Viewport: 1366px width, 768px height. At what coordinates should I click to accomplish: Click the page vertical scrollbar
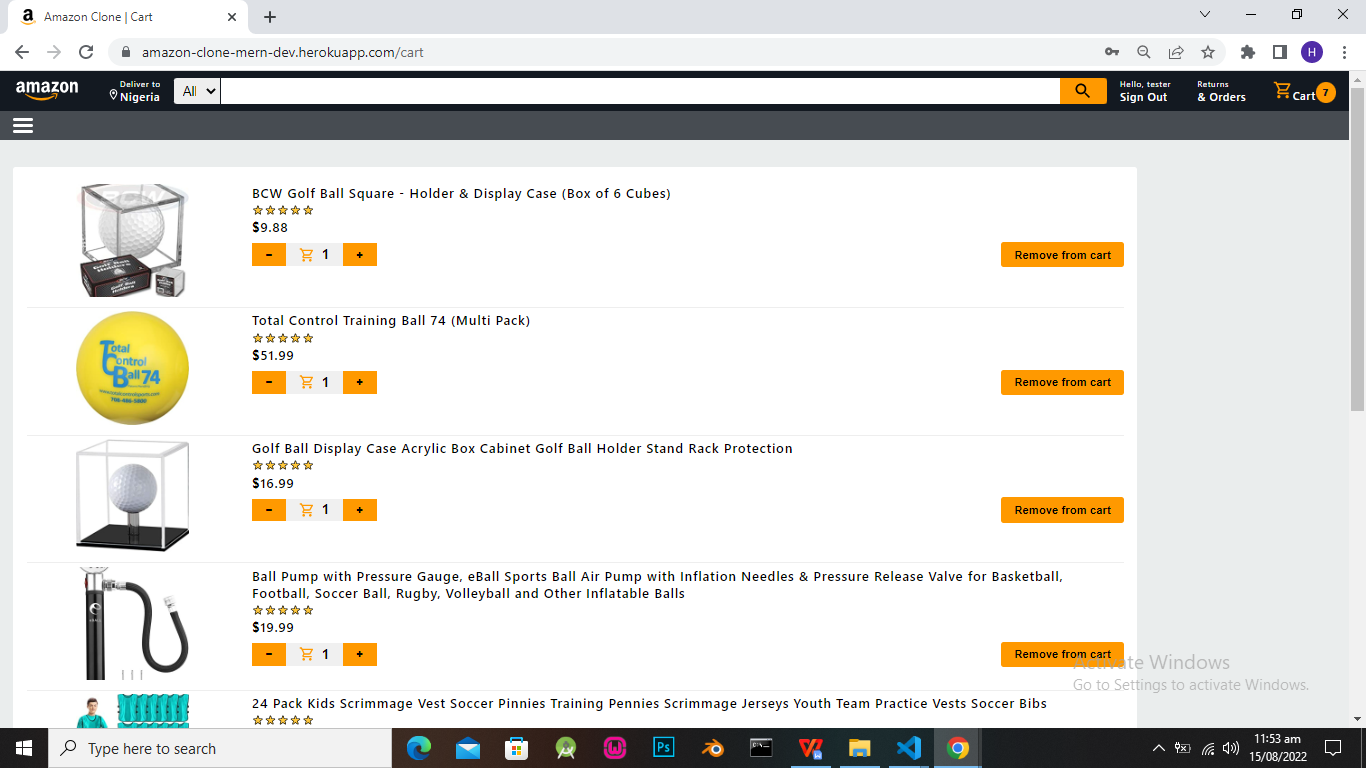click(x=1357, y=250)
